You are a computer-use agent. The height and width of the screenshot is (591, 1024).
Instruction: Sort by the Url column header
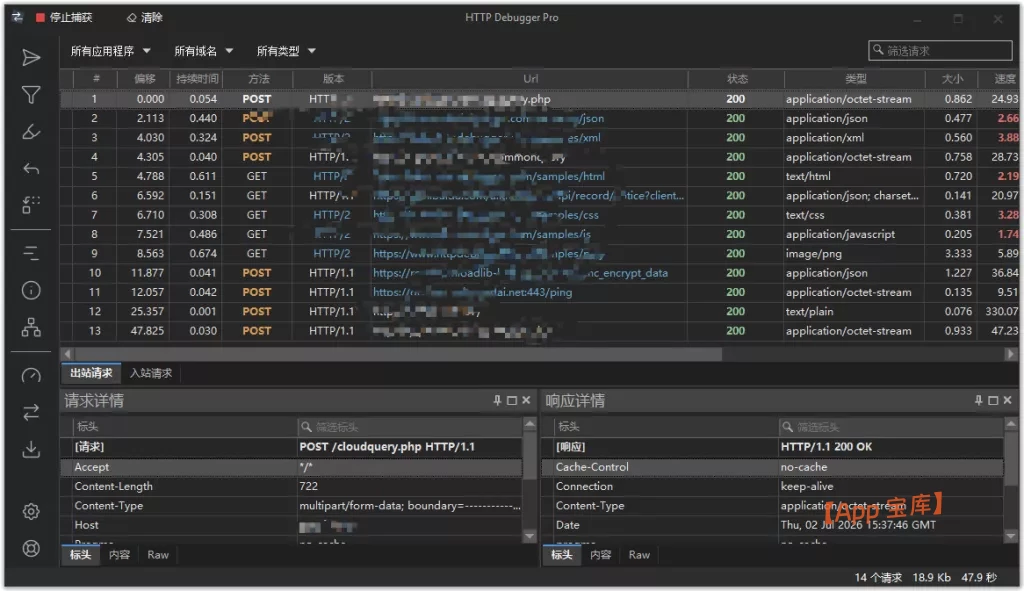[x=530, y=79]
